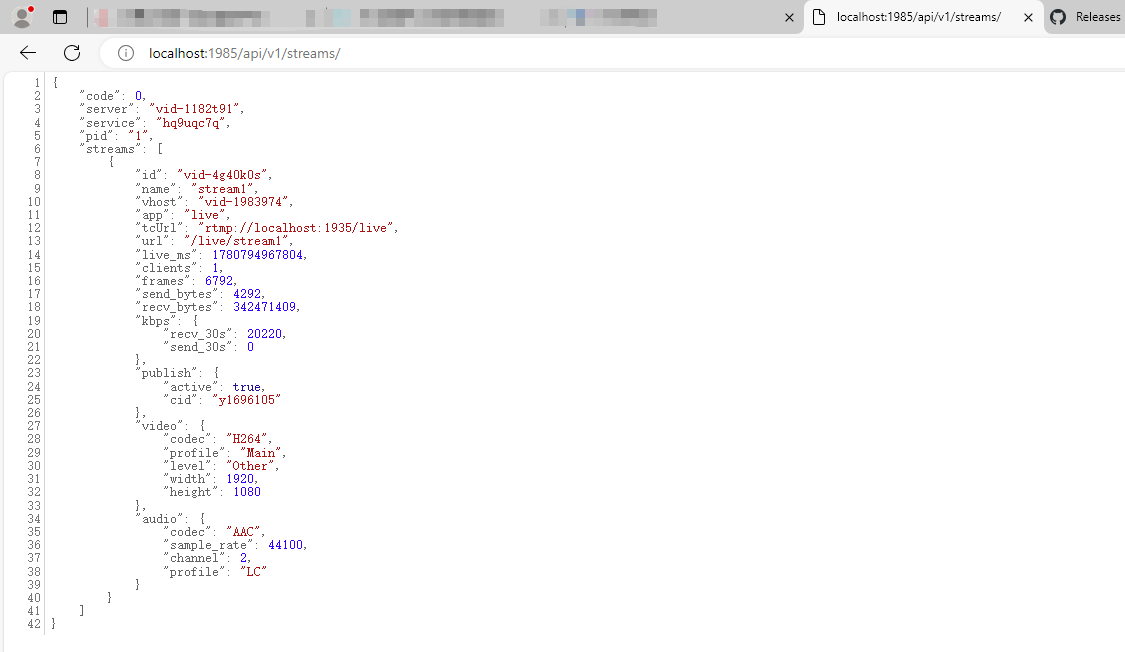Click url value "/live/stream1"
Viewport: 1125px width, 652px height.
tap(237, 241)
